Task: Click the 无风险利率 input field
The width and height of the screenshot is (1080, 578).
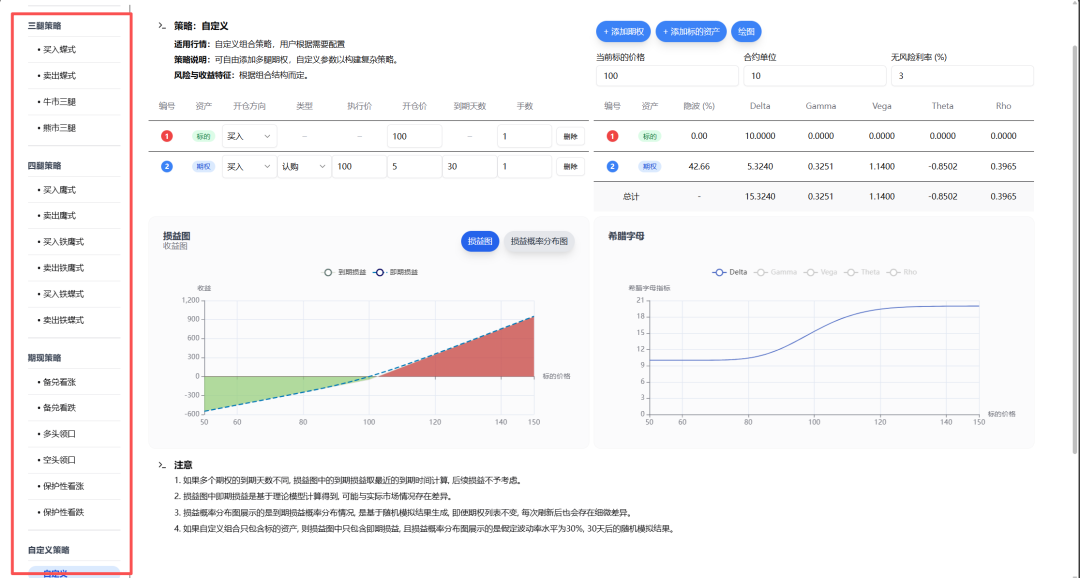Action: pyautogui.click(x=961, y=76)
